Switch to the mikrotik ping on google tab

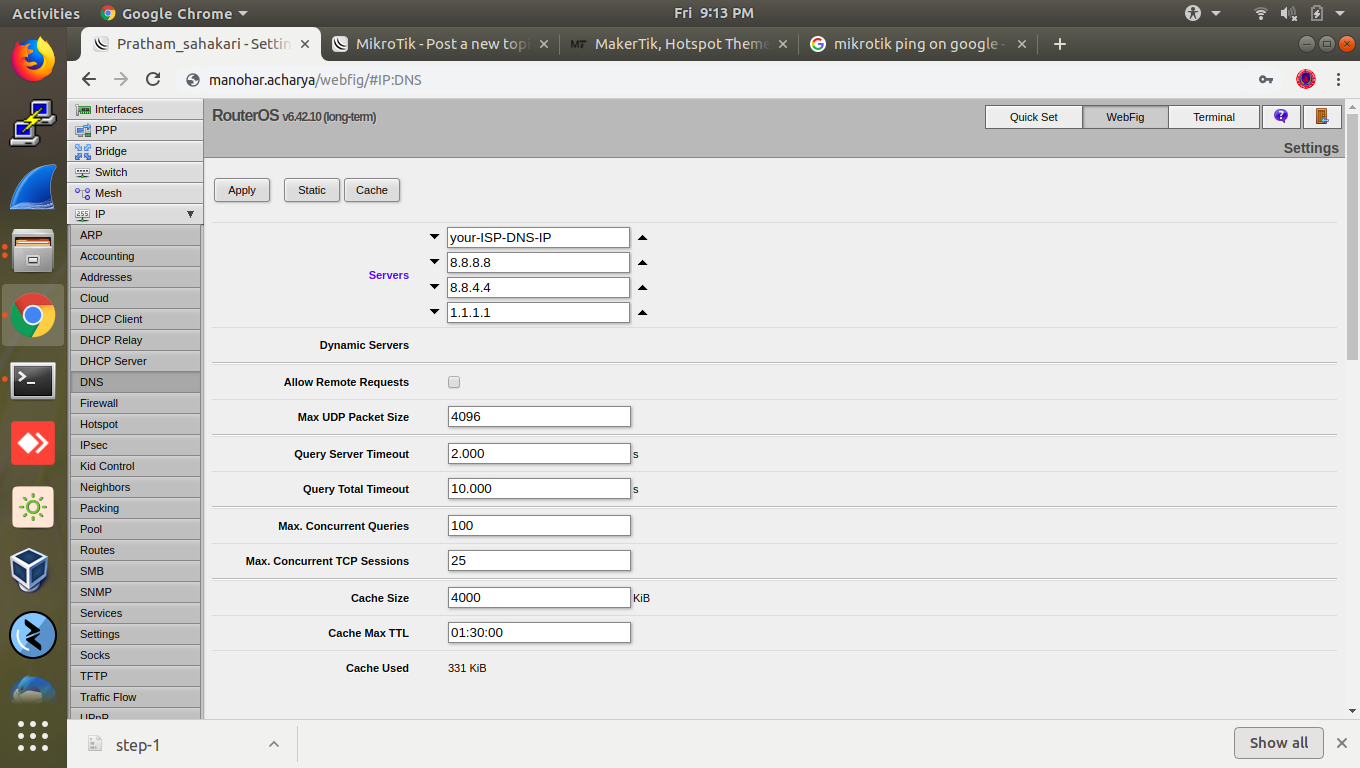(918, 44)
